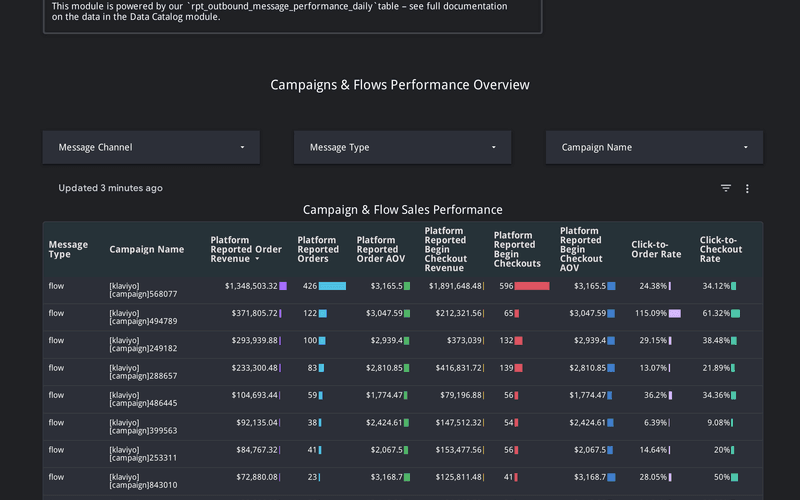800x500 pixels.
Task: Open the Message Type filter dropdown
Action: (402, 147)
